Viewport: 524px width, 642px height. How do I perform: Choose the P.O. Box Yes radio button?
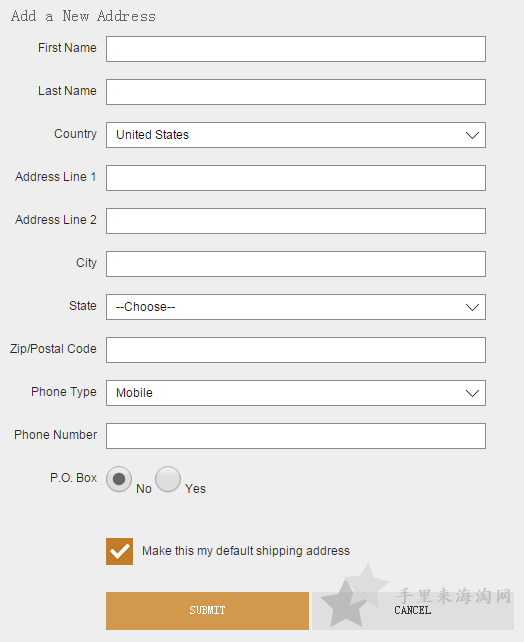[168, 479]
